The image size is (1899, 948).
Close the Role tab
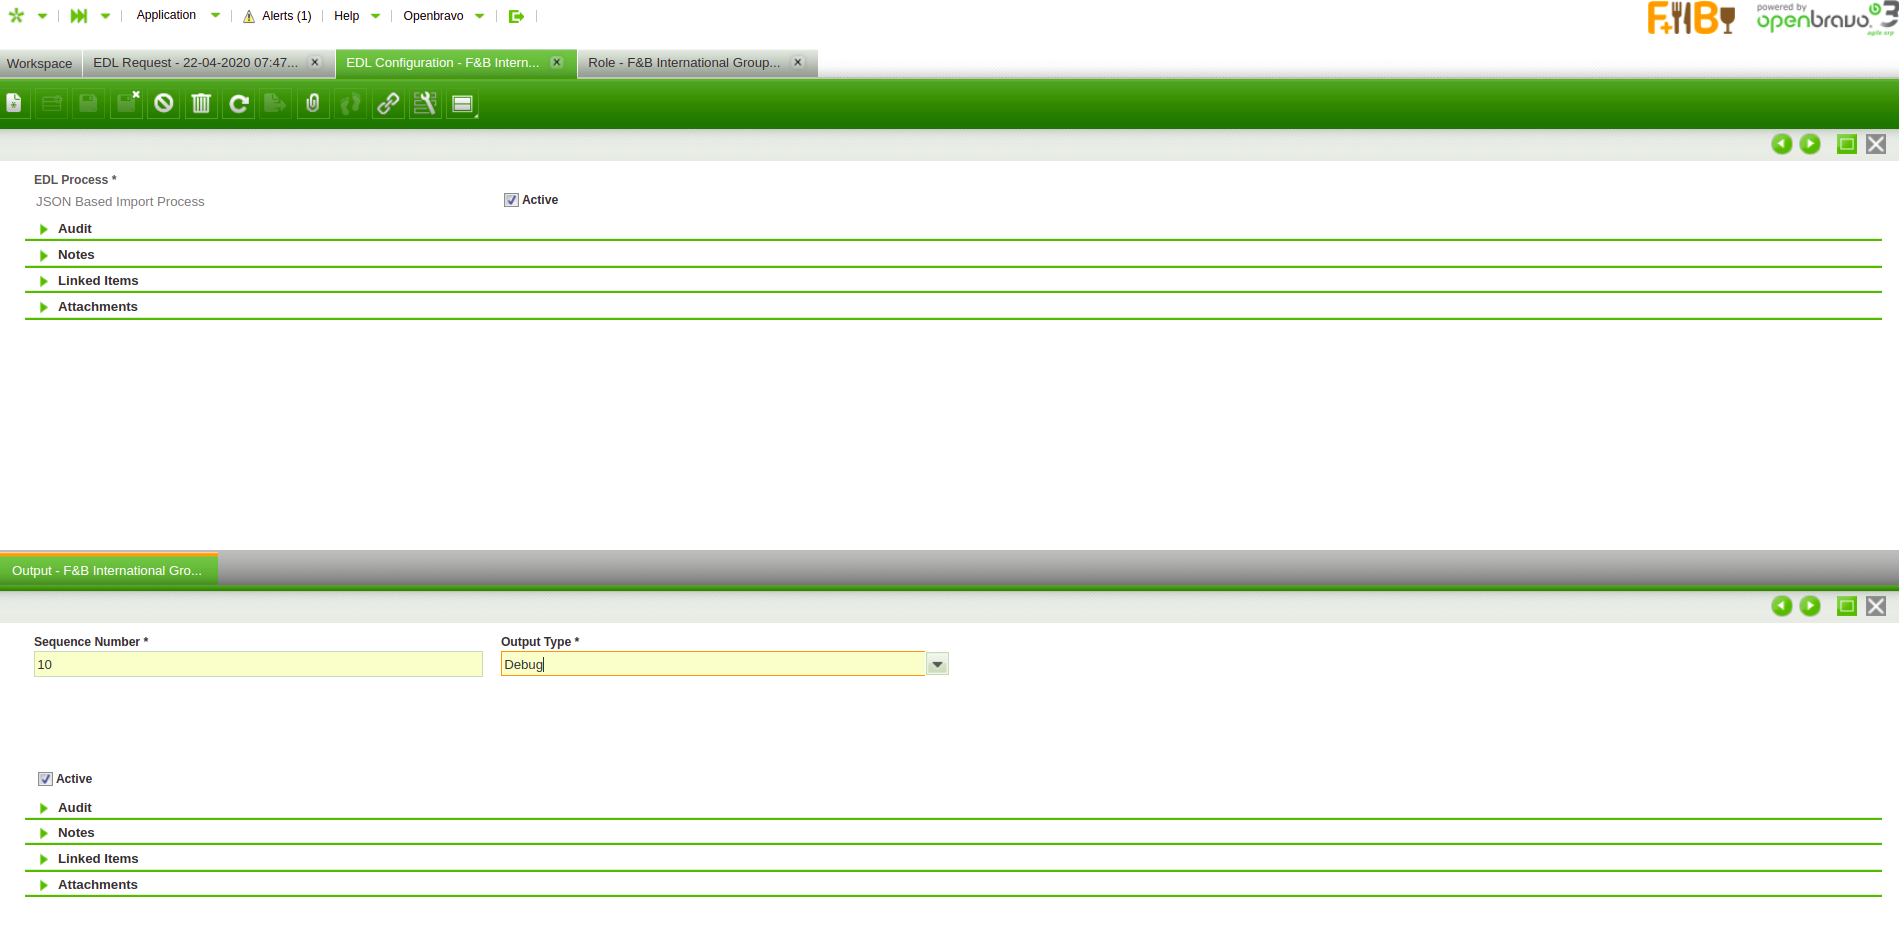tap(798, 62)
